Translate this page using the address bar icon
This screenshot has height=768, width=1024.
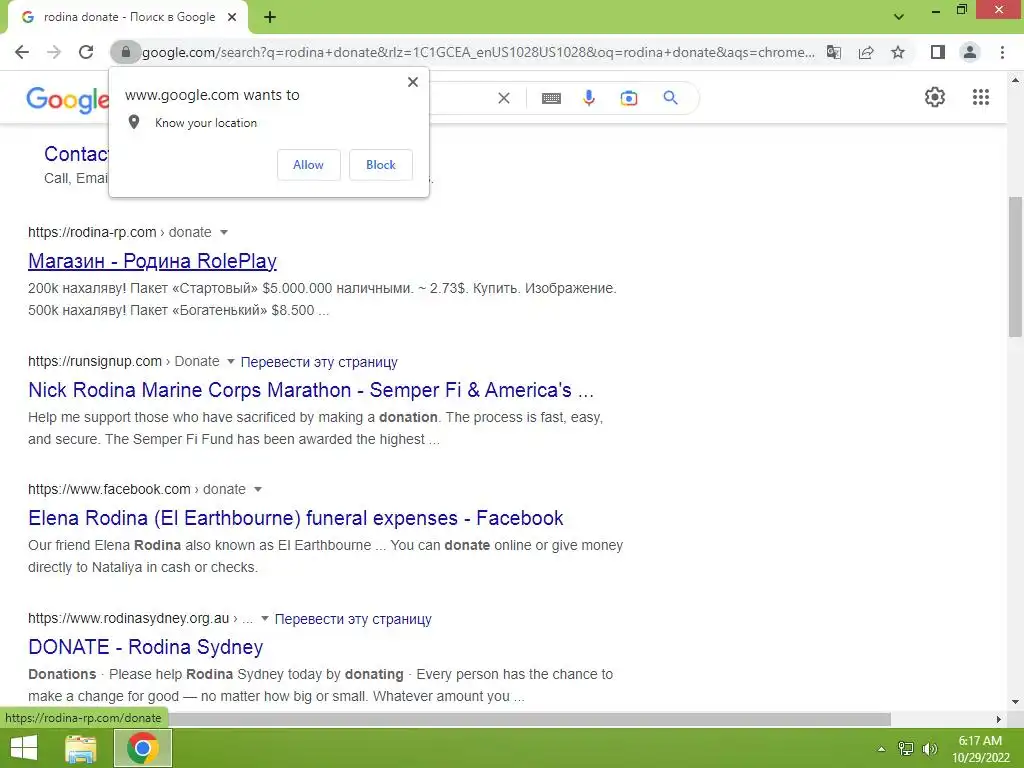[834, 52]
